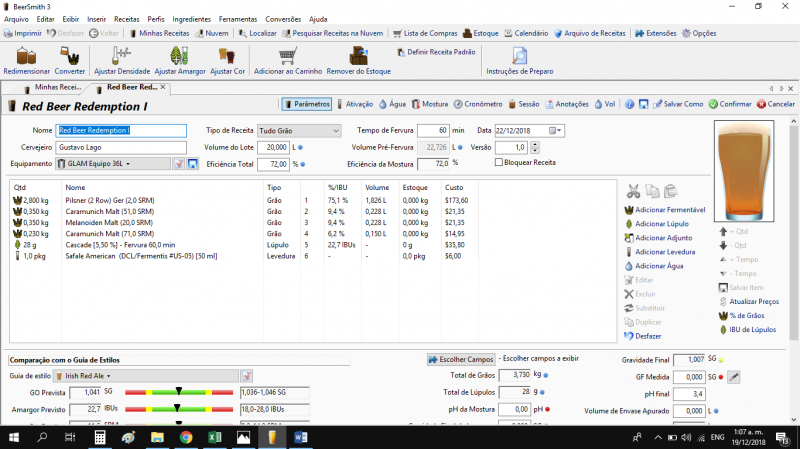The image size is (800, 449).
Task: Click Adicionar Lúpulo
Action: [x=657, y=224]
